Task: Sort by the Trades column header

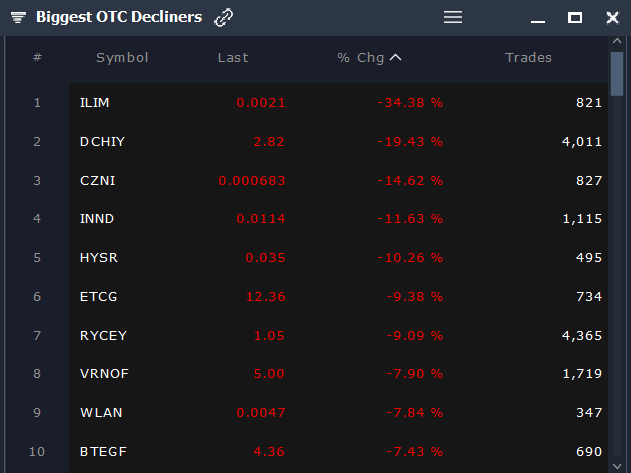Action: 528,58
